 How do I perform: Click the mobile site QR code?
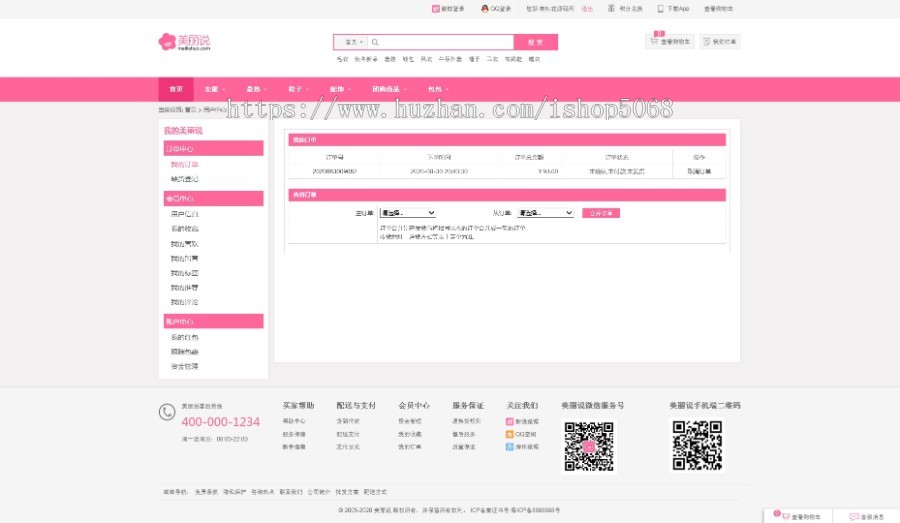coord(697,445)
